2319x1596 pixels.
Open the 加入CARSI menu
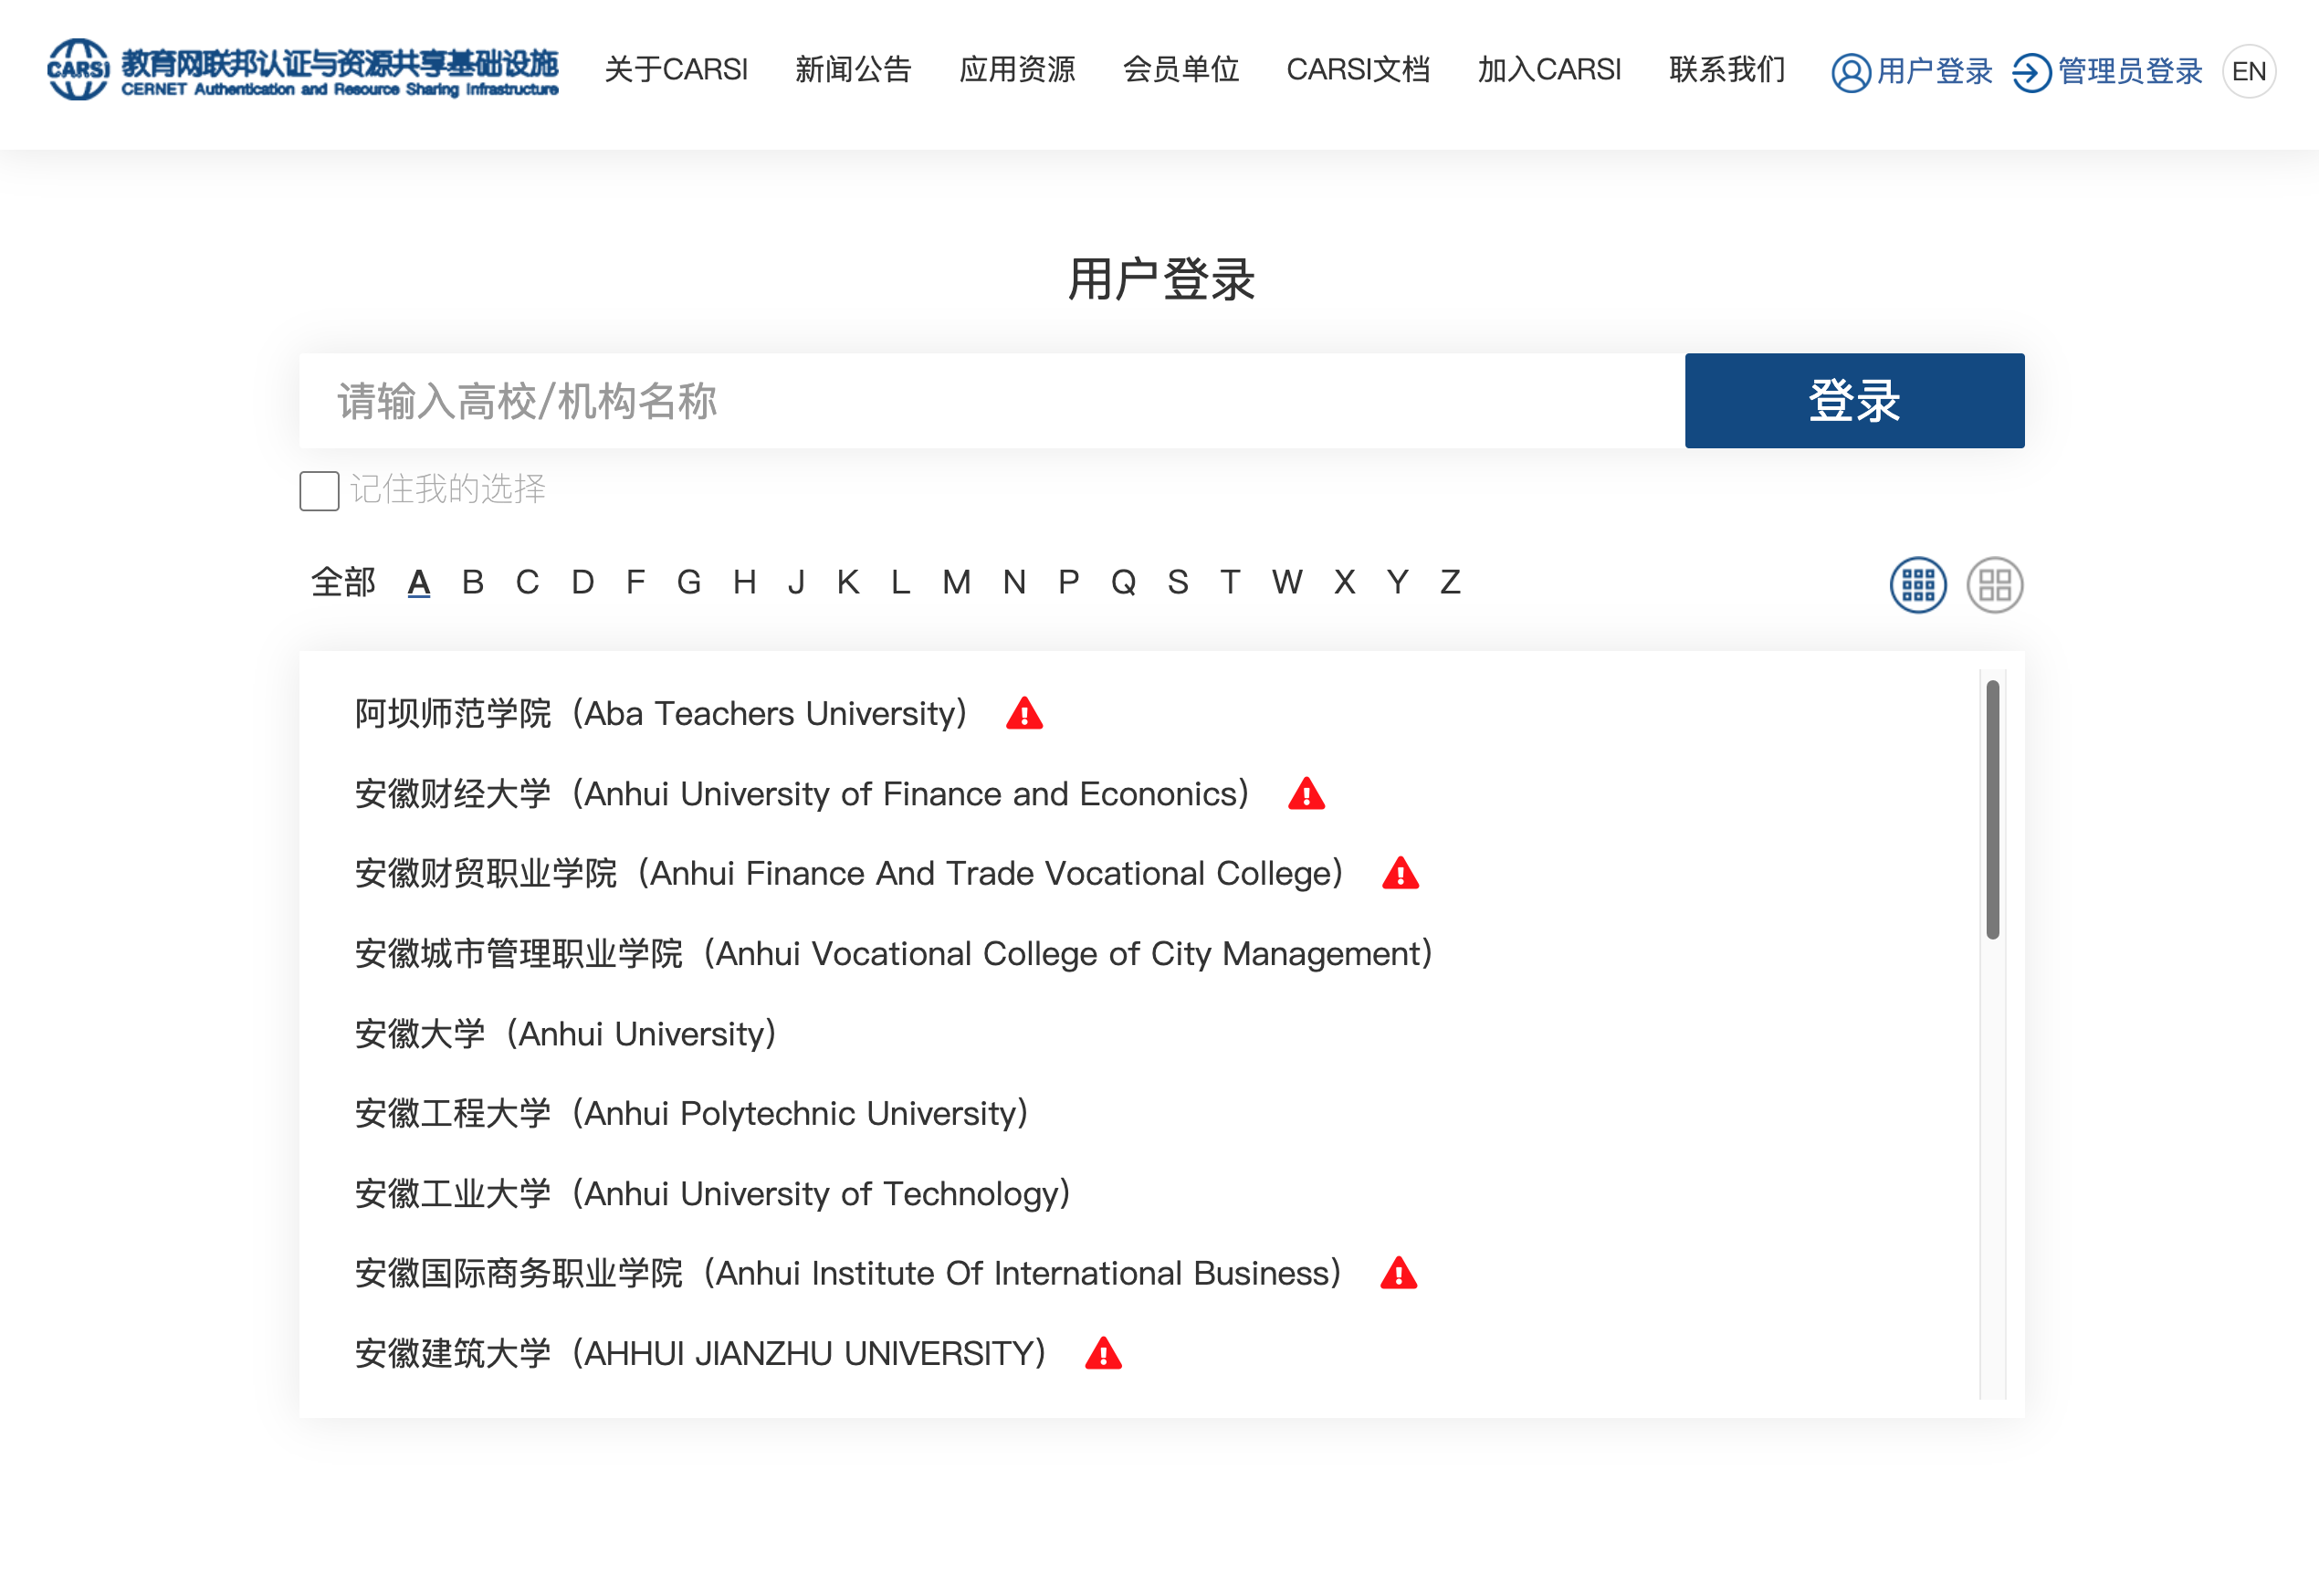(1548, 70)
